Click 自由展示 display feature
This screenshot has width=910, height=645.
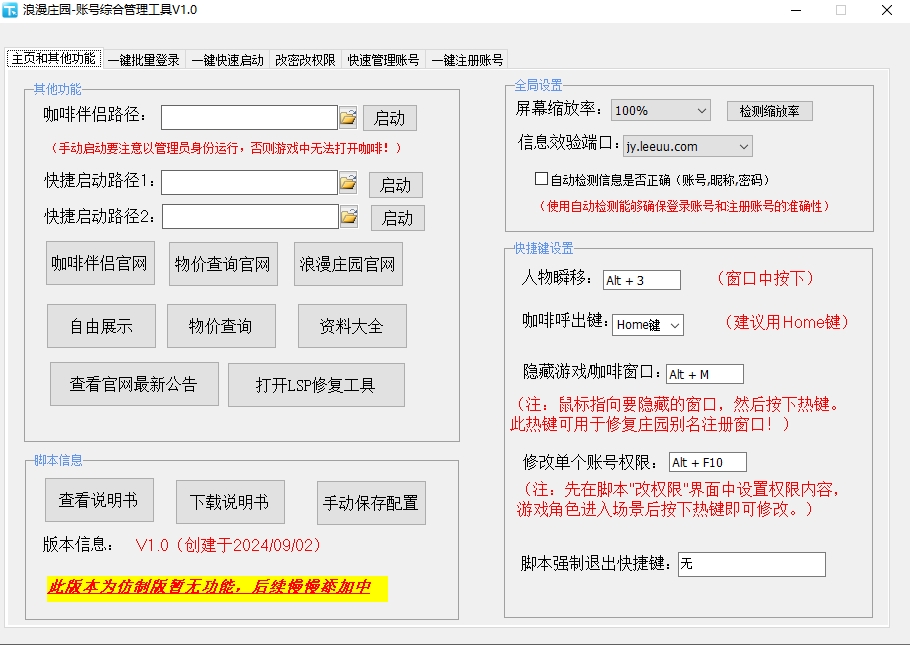click(x=99, y=325)
